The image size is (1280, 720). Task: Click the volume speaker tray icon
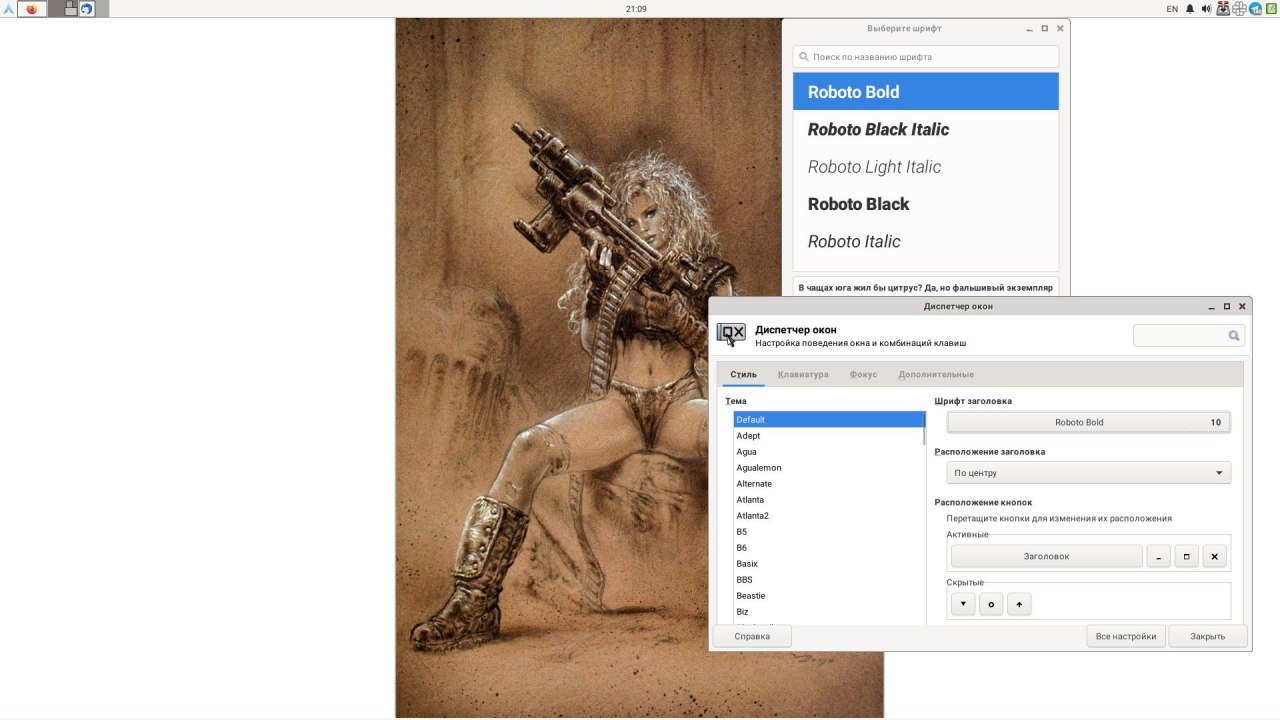click(1206, 9)
